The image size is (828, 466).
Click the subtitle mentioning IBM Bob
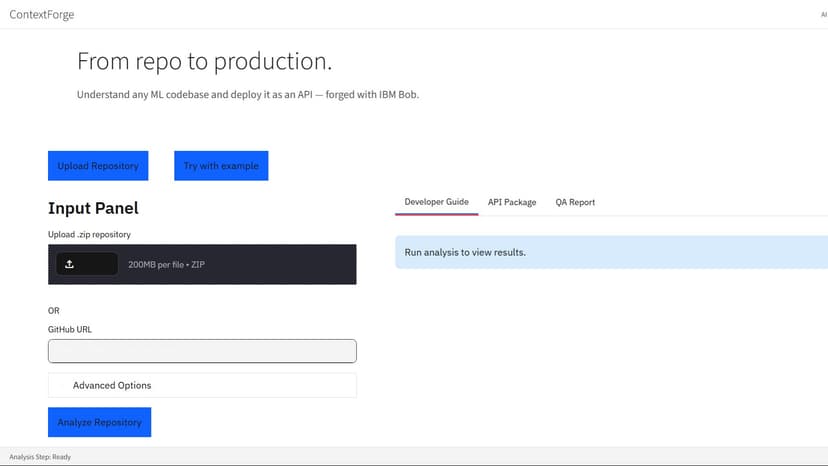coord(248,95)
